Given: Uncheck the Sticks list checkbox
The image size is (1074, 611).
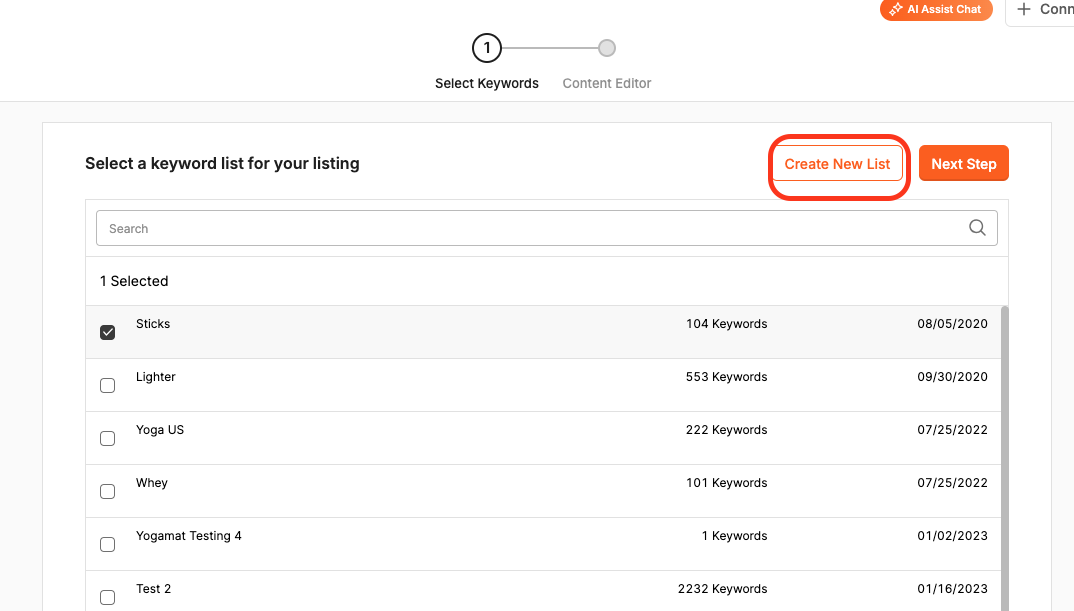Looking at the screenshot, I should [108, 332].
